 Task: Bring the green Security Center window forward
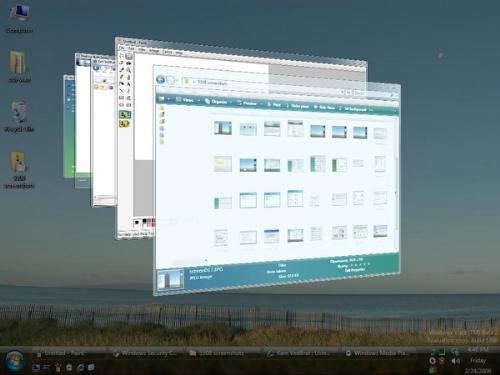(x=69, y=127)
